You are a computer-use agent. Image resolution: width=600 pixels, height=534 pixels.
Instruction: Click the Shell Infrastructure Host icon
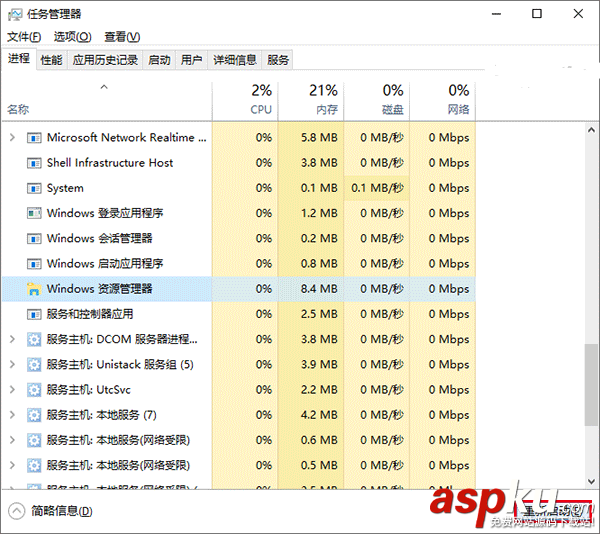pyautogui.click(x=34, y=163)
